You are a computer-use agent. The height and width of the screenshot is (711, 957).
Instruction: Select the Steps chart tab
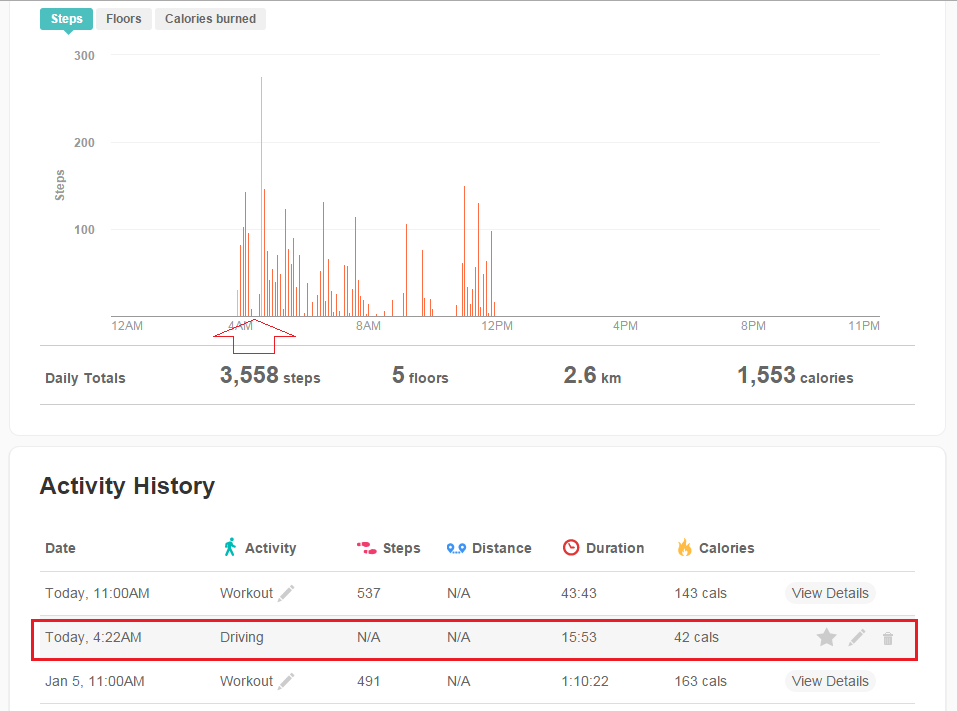67,19
